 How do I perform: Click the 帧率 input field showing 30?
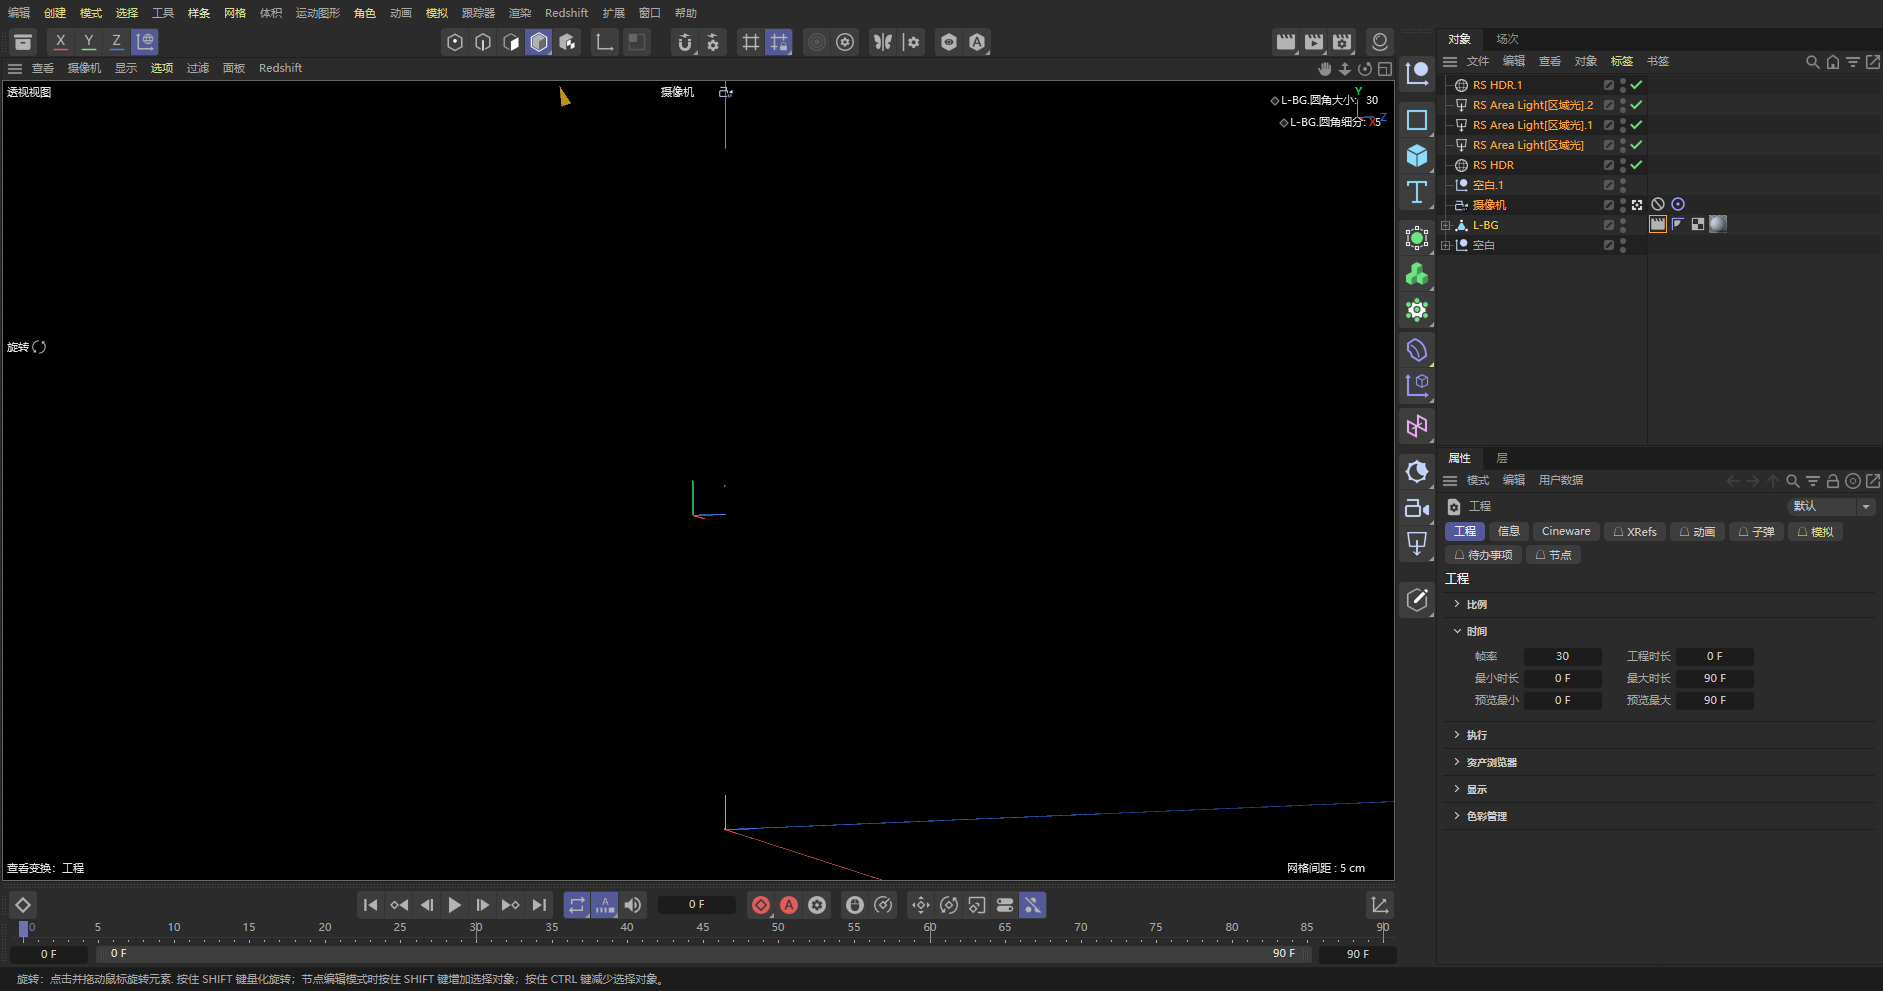point(1562,657)
